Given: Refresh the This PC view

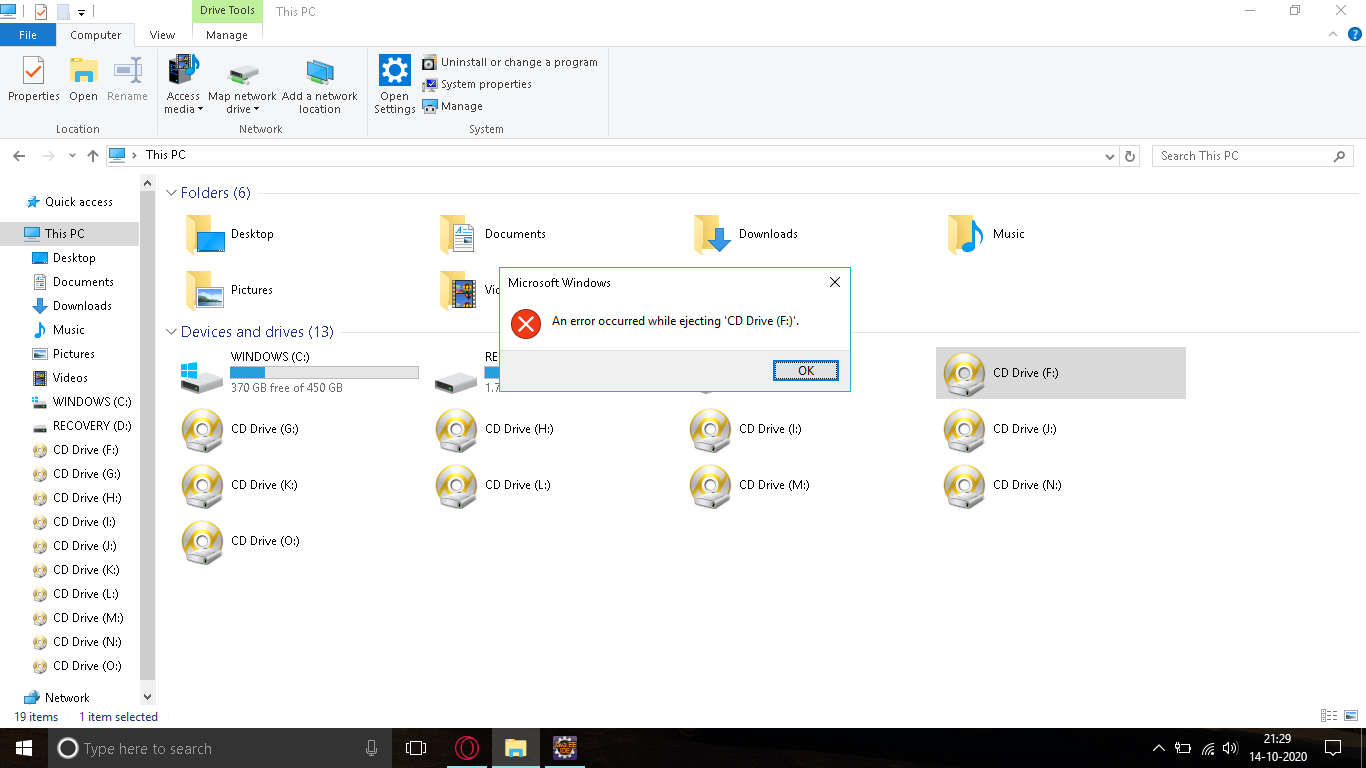Looking at the screenshot, I should (x=1130, y=156).
